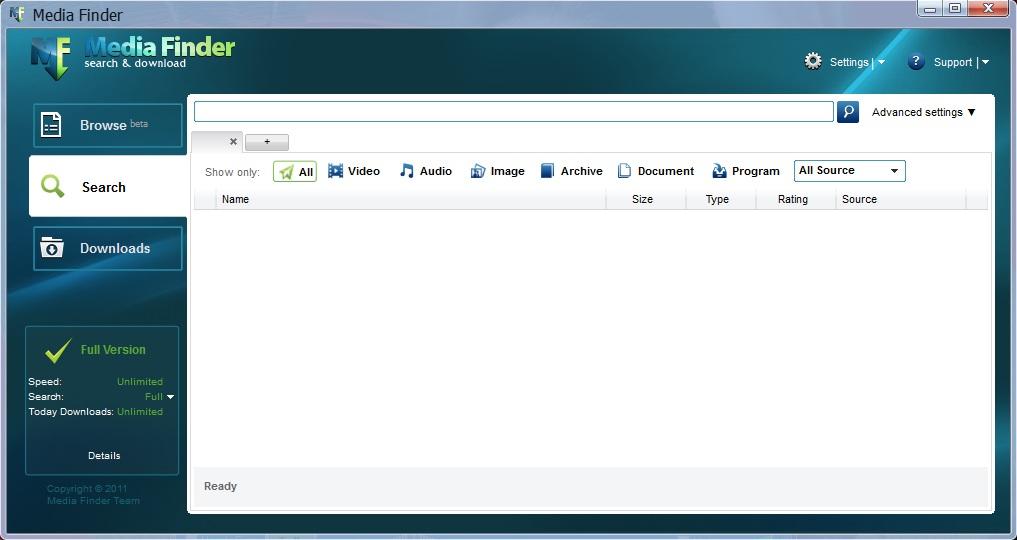Filter results by Audio

pos(425,171)
